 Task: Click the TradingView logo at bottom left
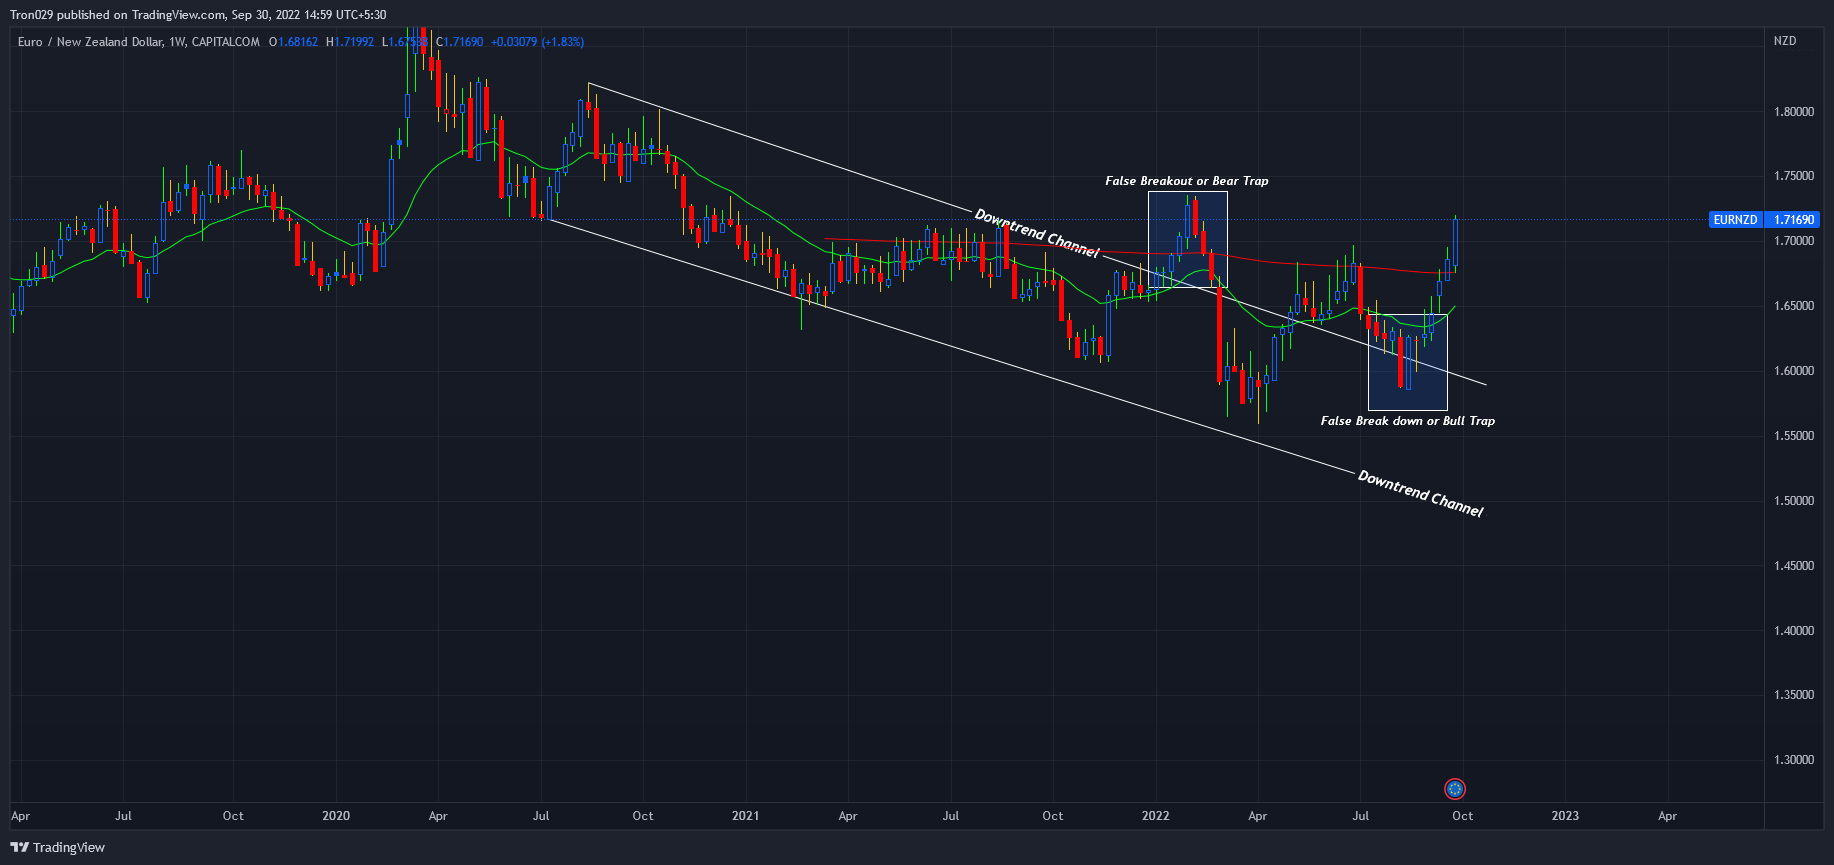[58, 847]
